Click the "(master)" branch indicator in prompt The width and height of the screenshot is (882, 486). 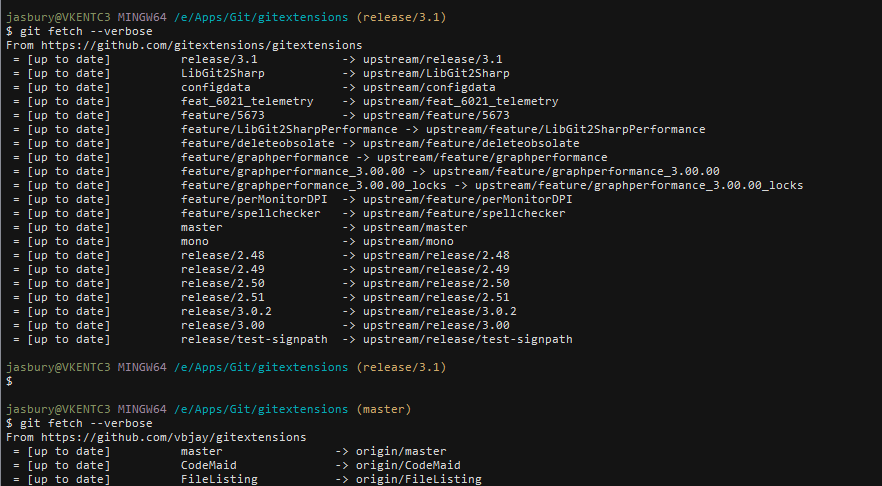point(384,410)
